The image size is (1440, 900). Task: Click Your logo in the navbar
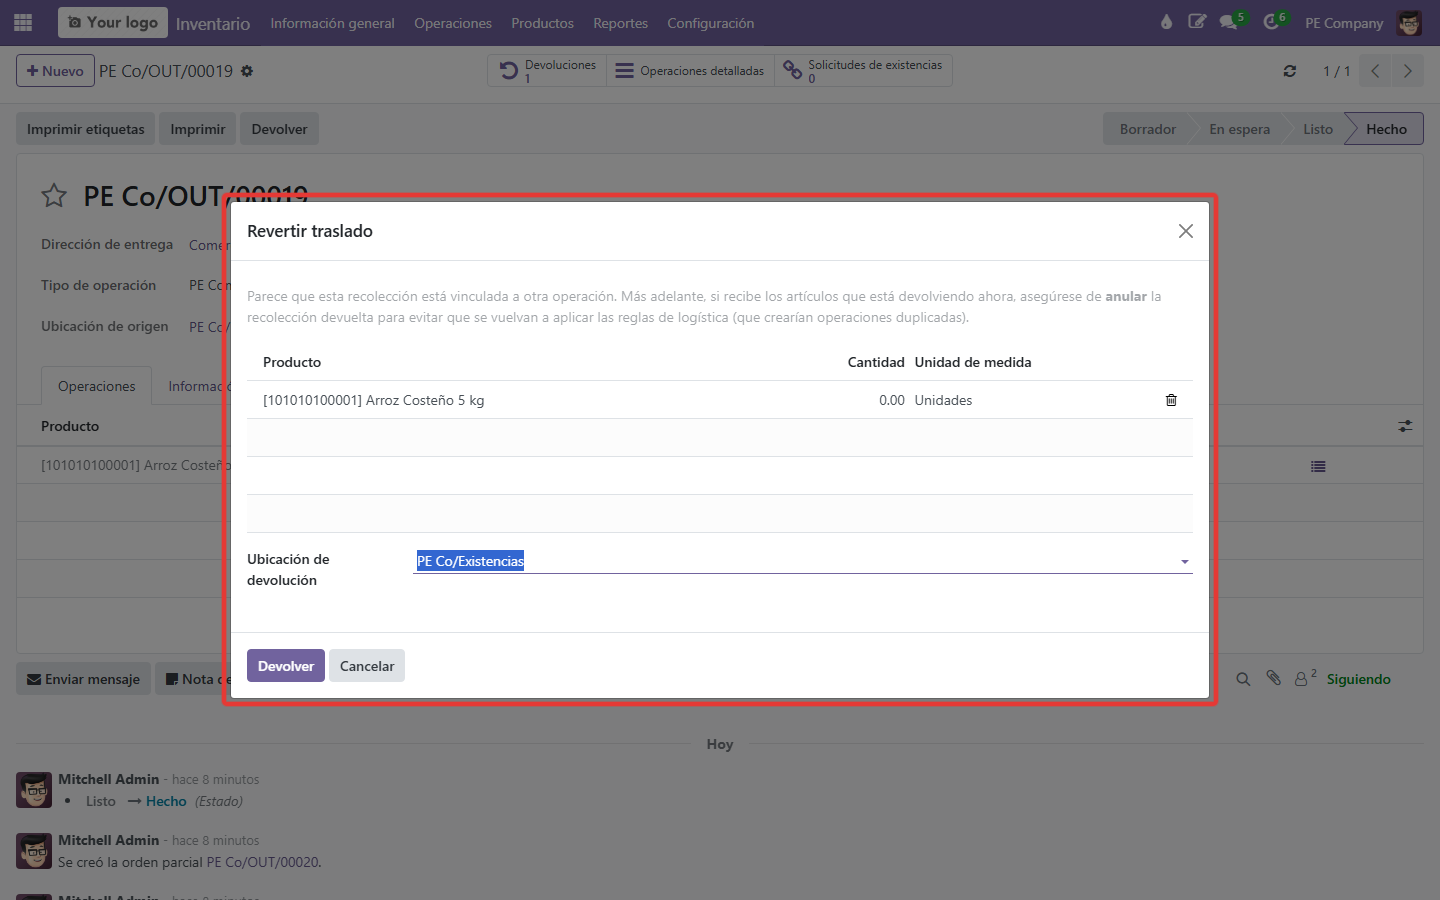(113, 22)
